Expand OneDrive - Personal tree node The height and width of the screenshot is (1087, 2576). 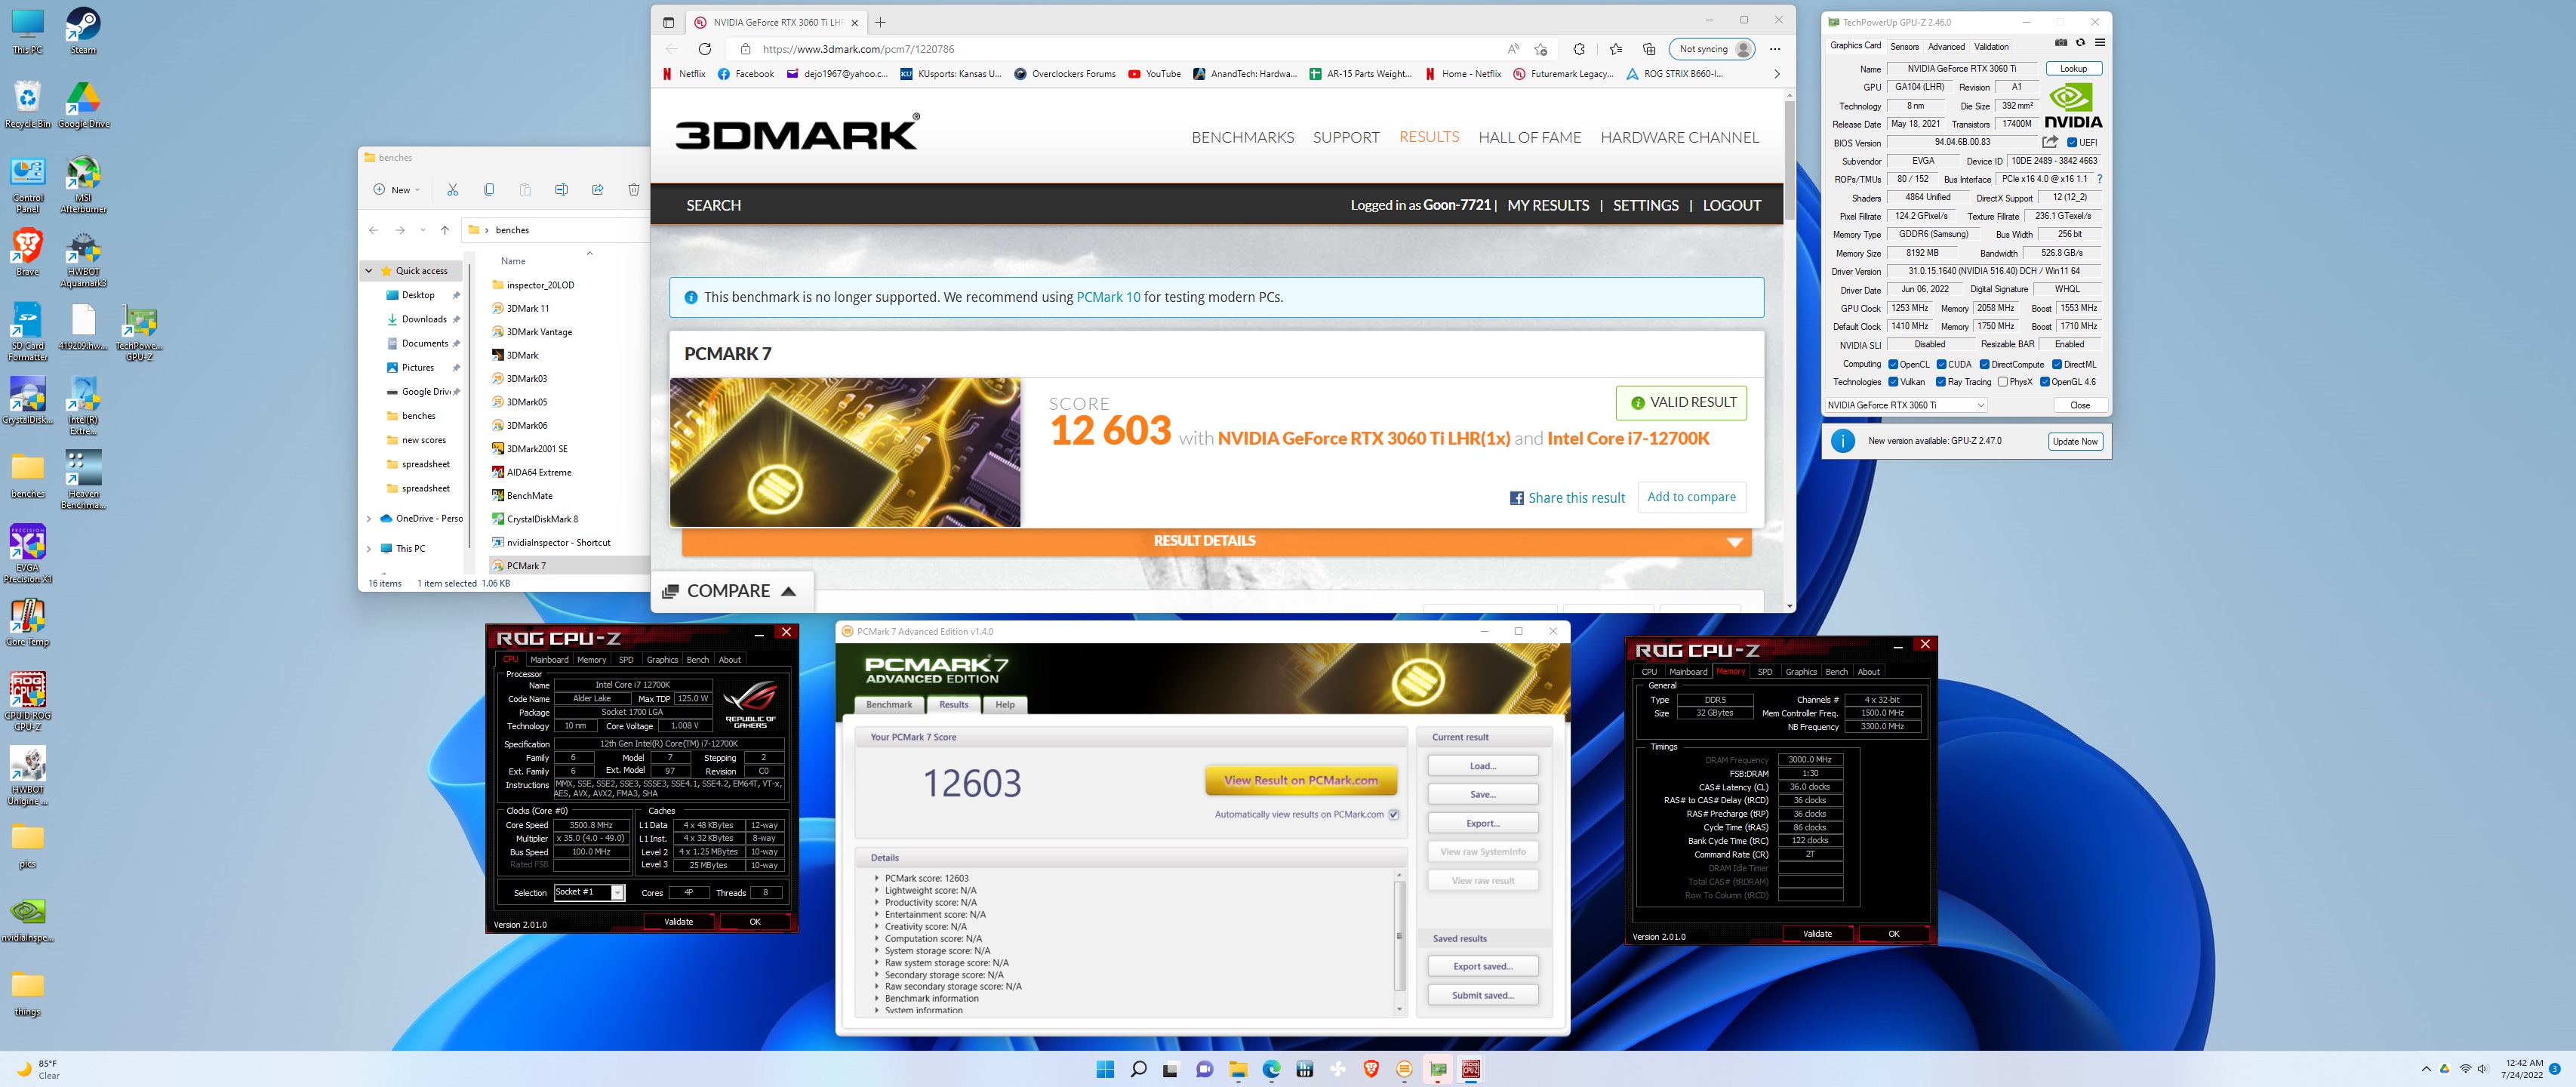[x=369, y=519]
